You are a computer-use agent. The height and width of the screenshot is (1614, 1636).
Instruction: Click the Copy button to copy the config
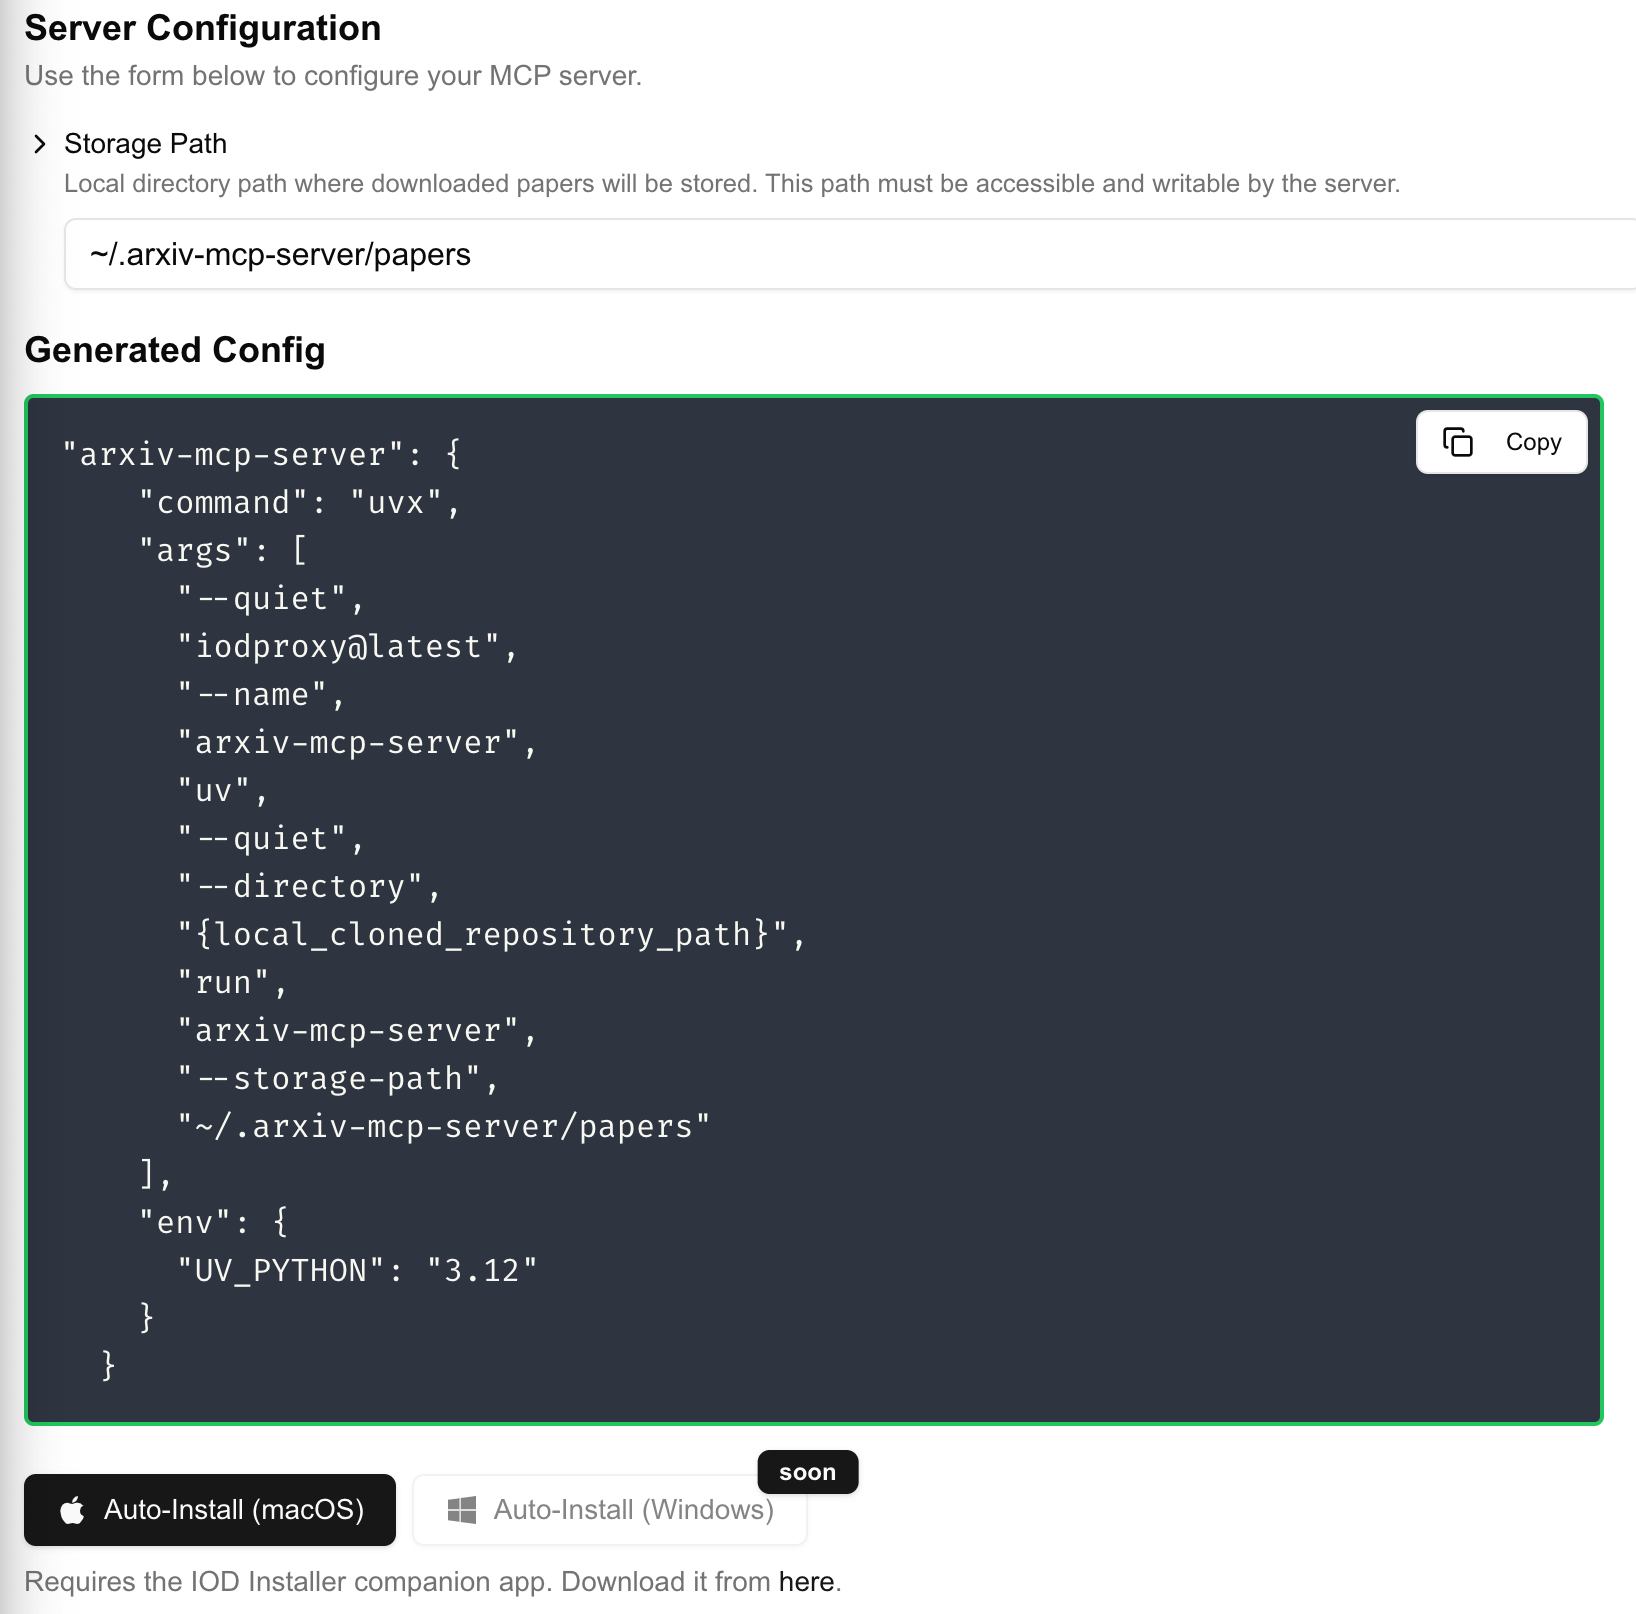point(1500,441)
